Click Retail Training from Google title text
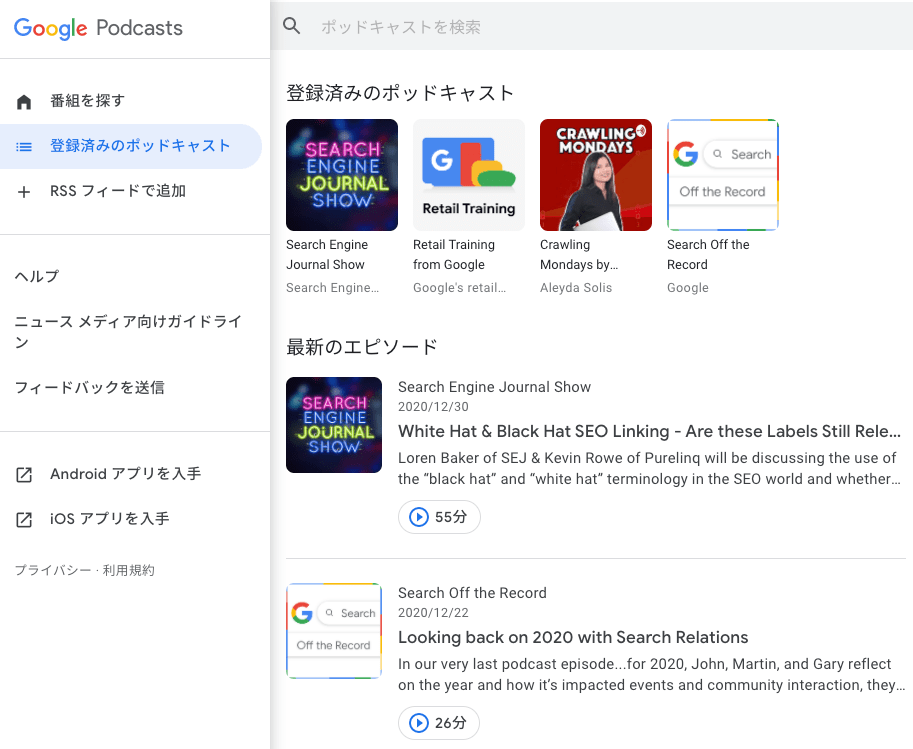The image size is (913, 749). point(454,255)
